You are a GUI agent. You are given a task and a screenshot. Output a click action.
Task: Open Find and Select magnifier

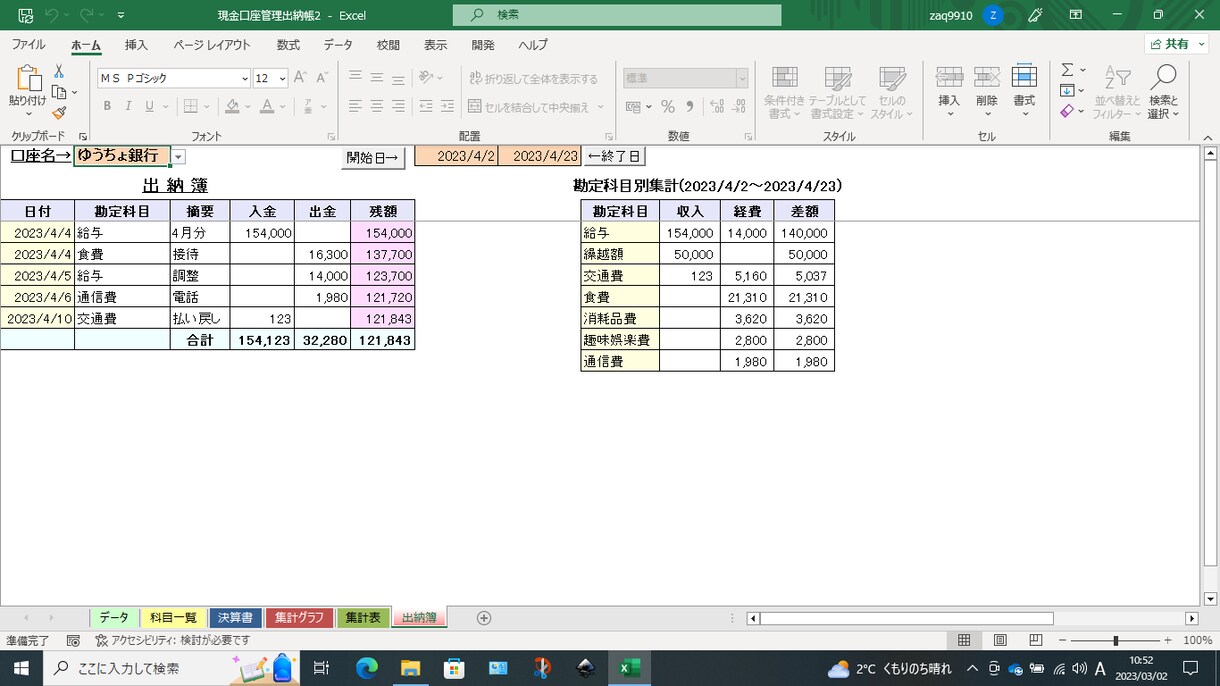click(1163, 79)
